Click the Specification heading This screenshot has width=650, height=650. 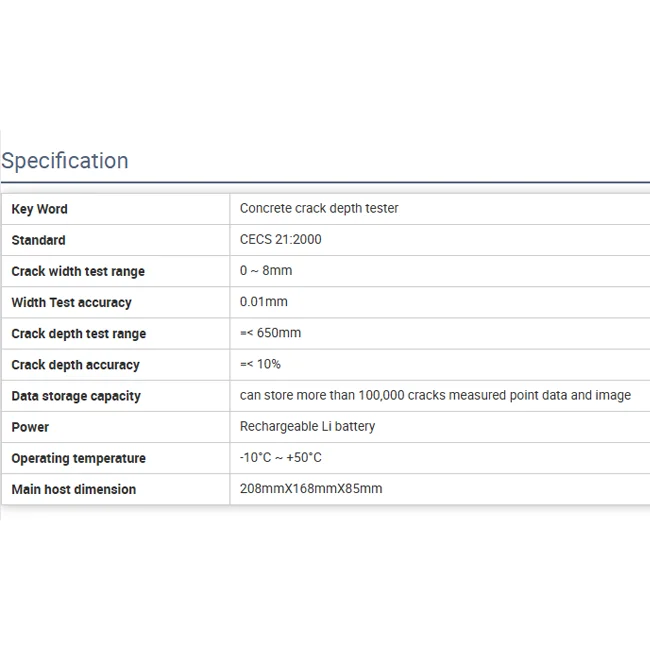click(65, 161)
